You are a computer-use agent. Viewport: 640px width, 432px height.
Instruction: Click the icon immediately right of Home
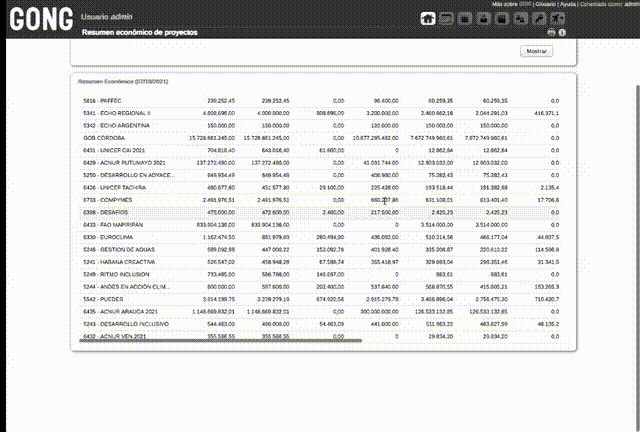click(x=447, y=18)
